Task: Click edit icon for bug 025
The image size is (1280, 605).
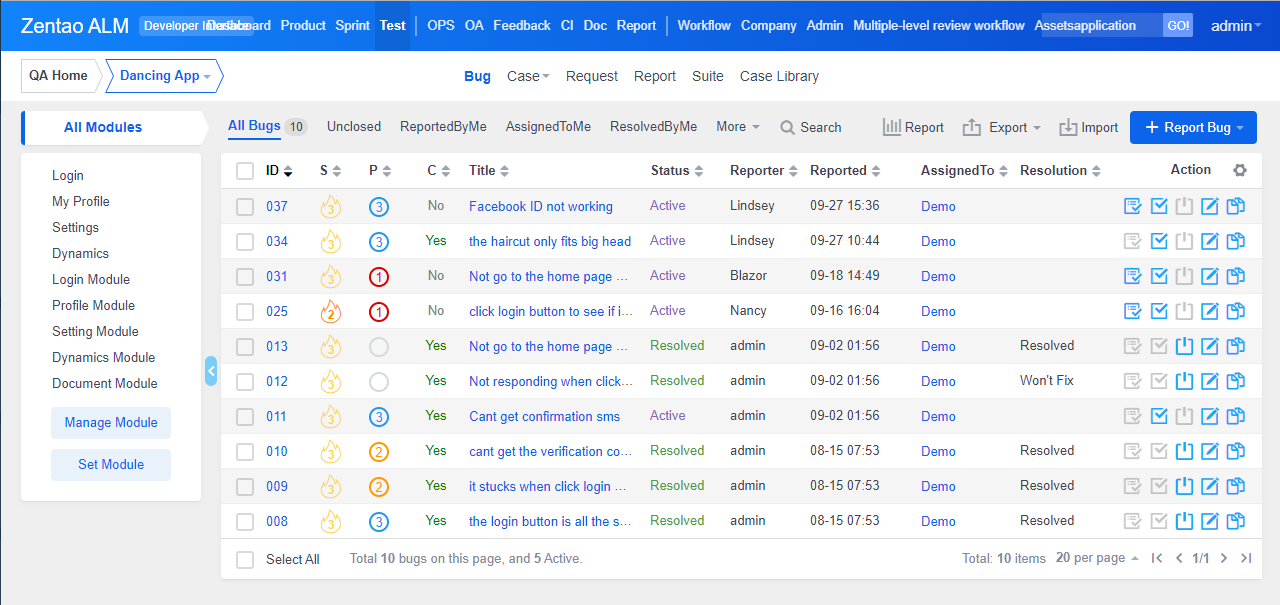Action: tap(1210, 311)
